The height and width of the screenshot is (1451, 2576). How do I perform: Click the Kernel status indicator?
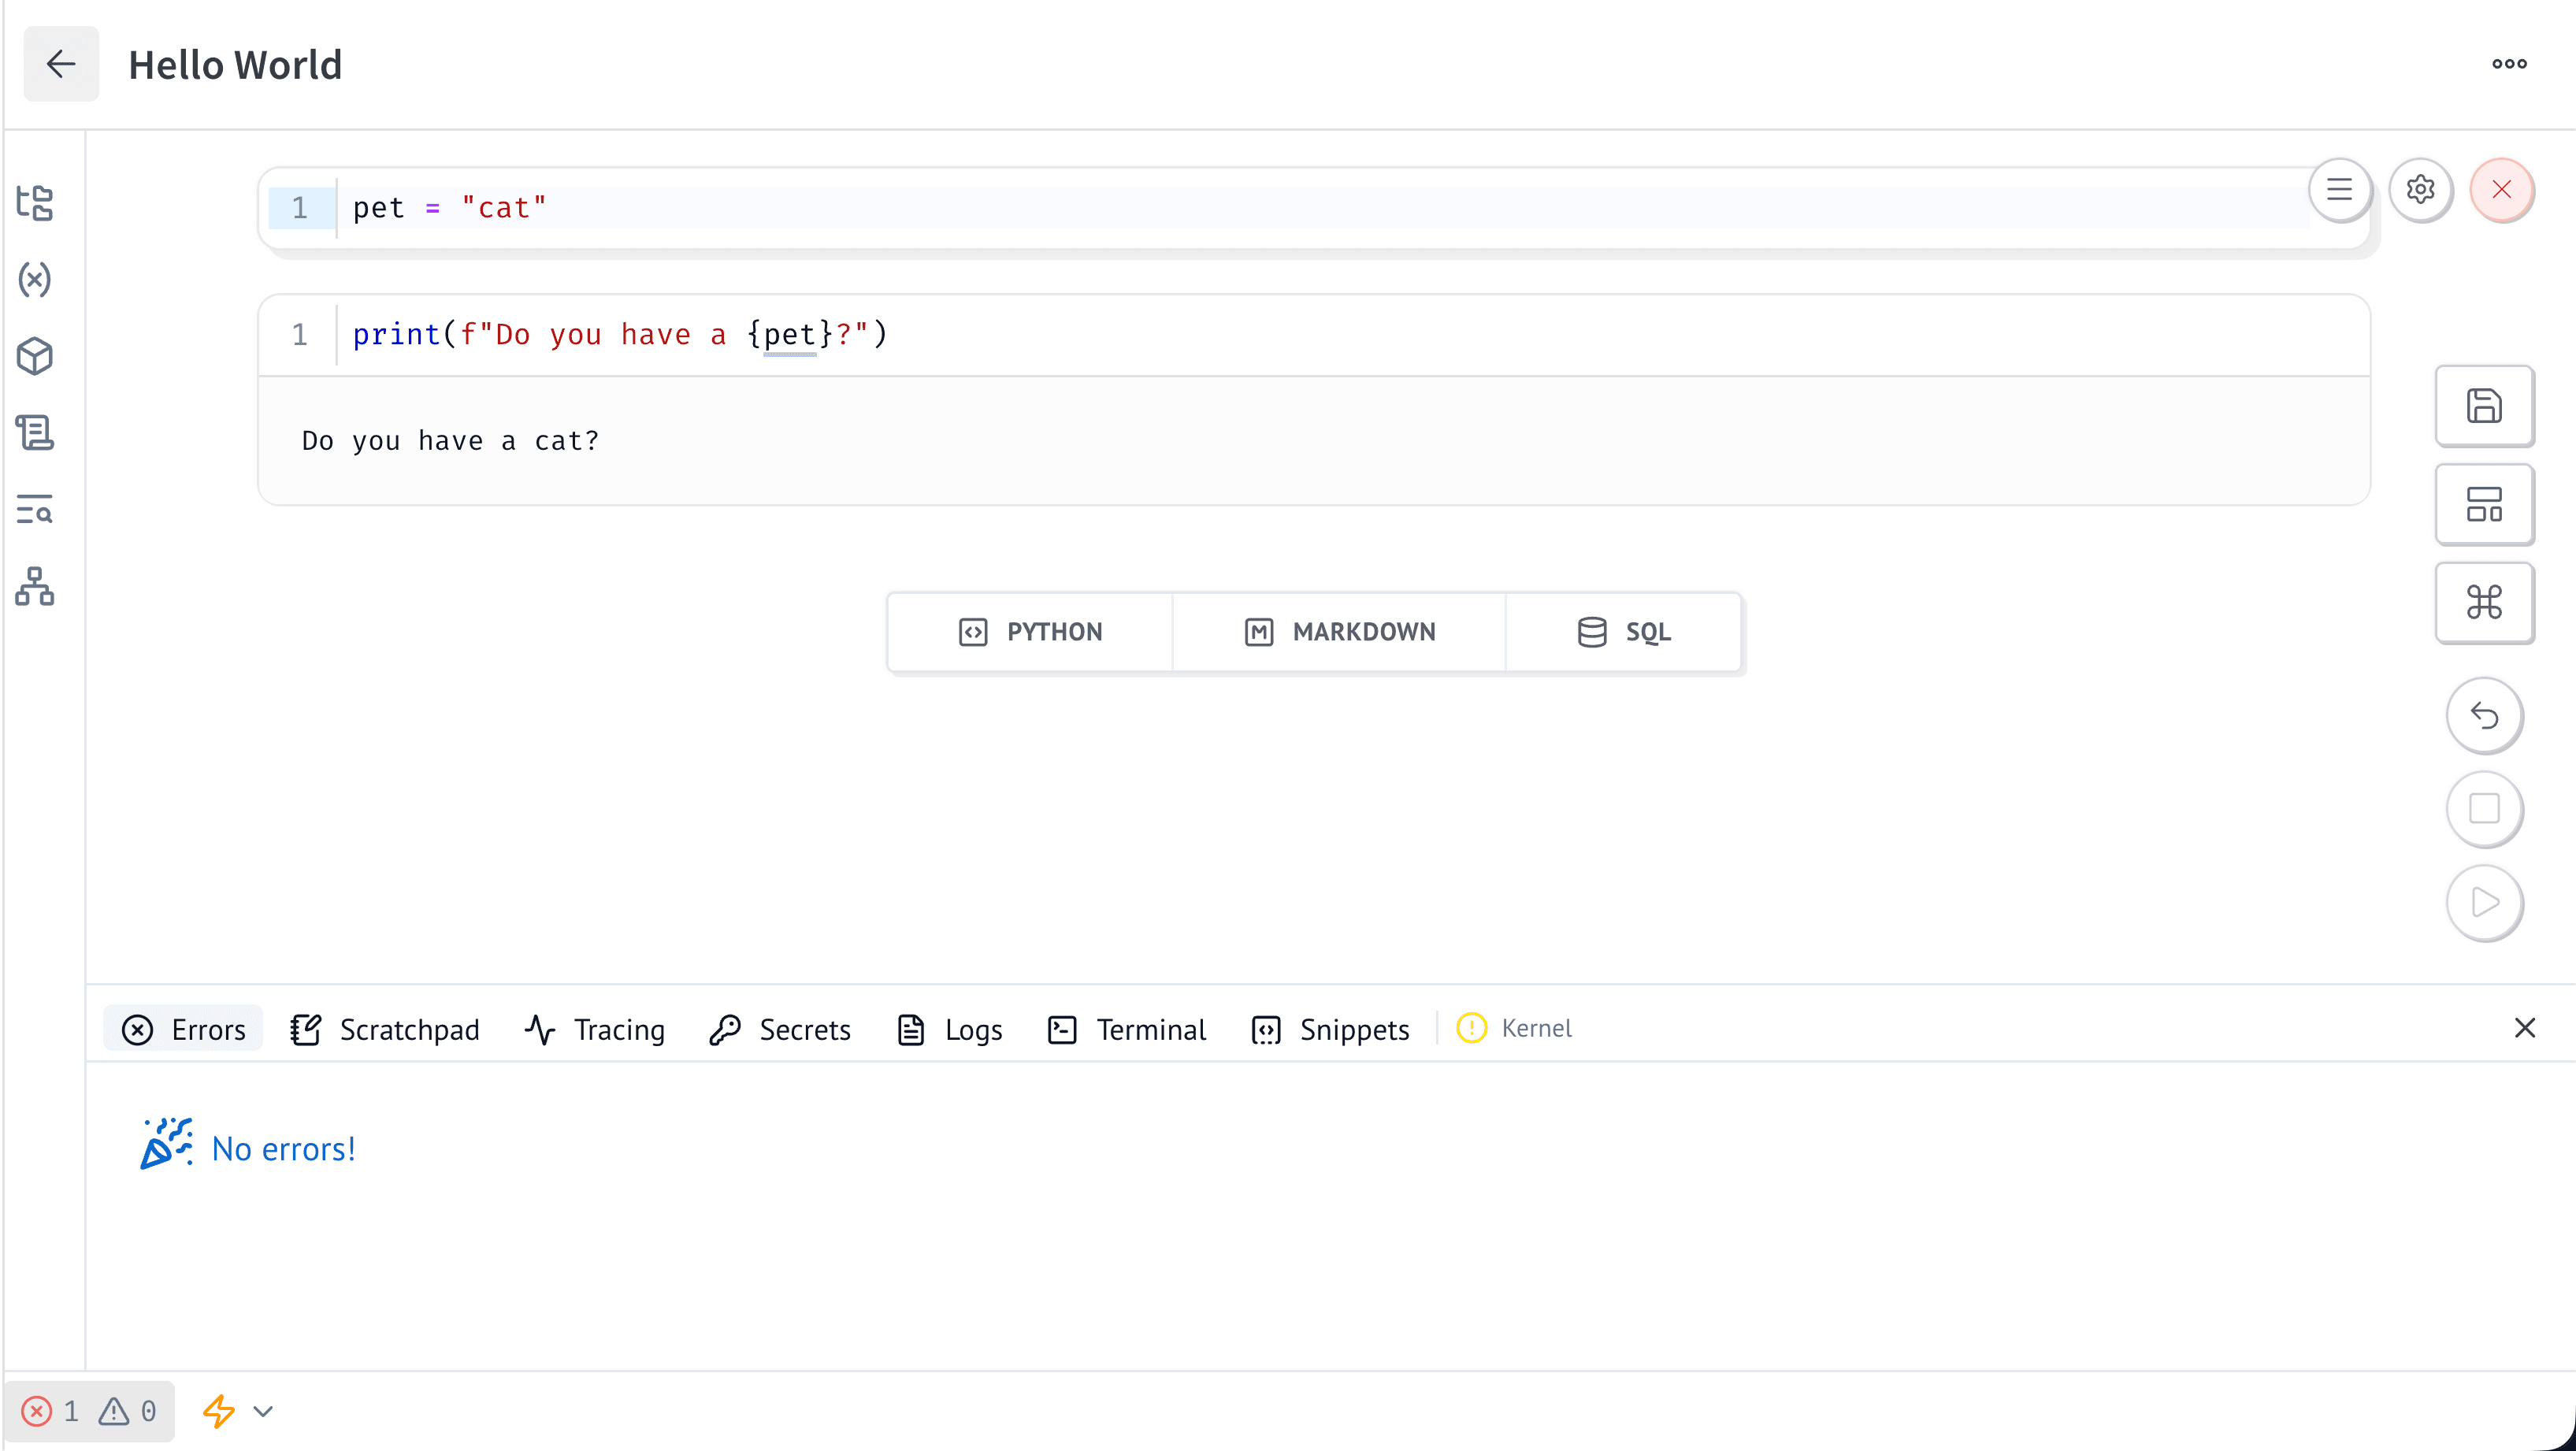tap(1514, 1028)
